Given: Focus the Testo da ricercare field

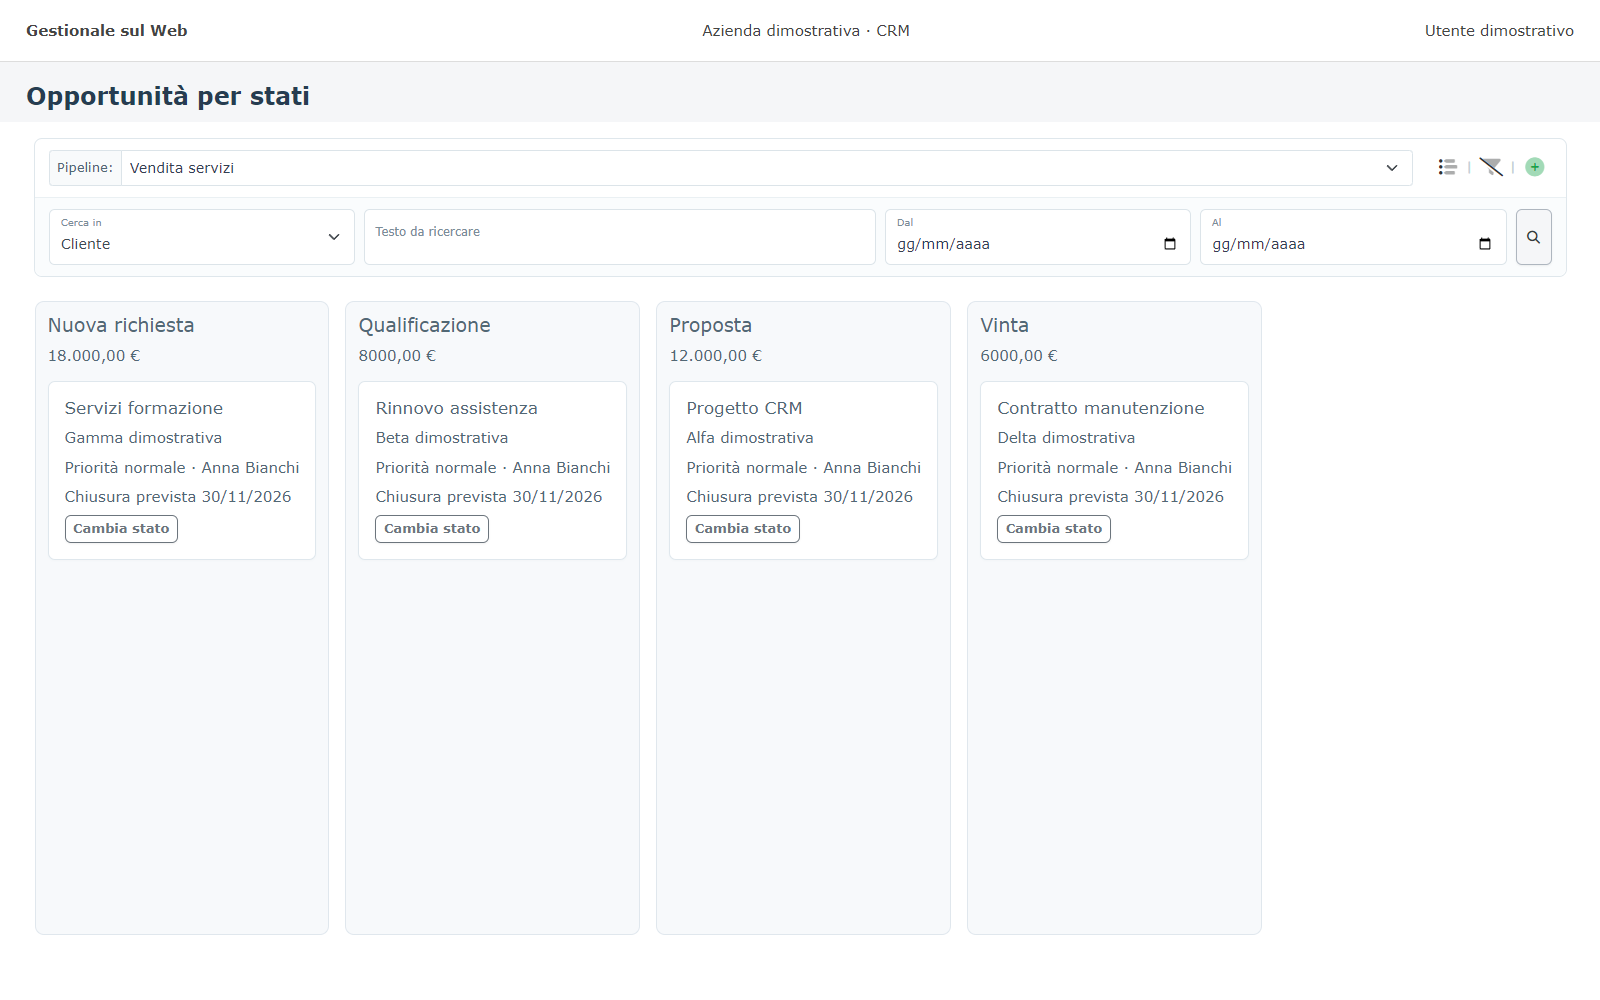Looking at the screenshot, I should [x=620, y=237].
